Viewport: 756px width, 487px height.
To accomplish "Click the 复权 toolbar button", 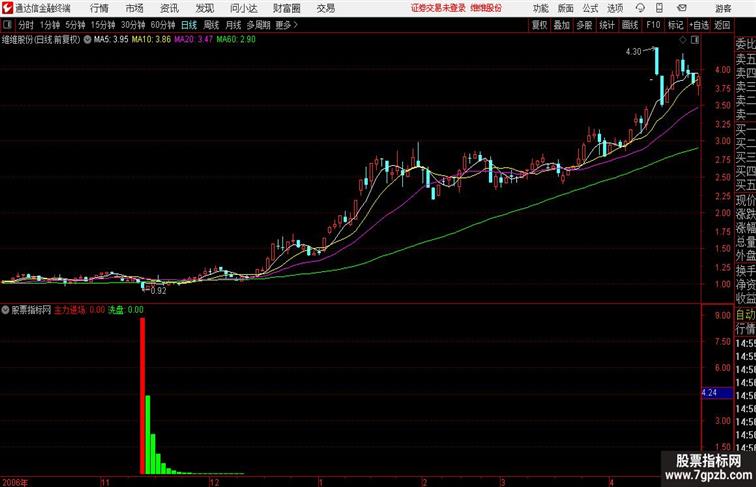I will [x=540, y=25].
